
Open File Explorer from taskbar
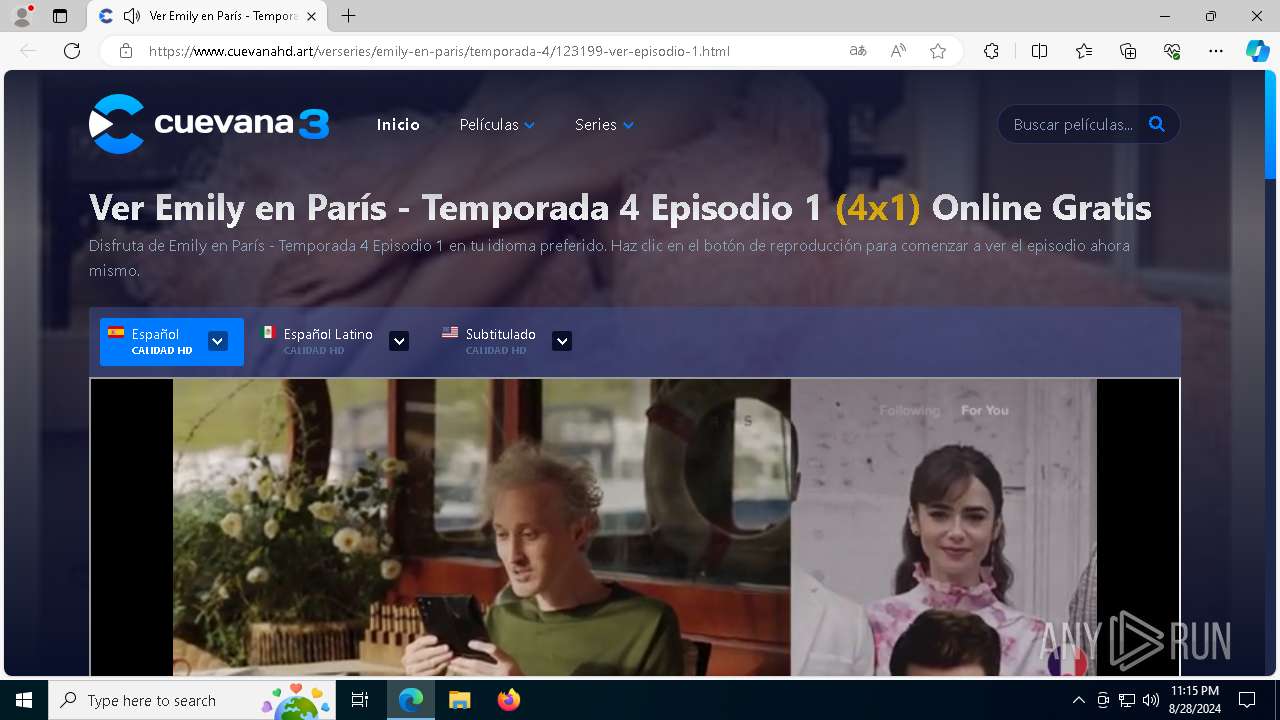(x=459, y=700)
